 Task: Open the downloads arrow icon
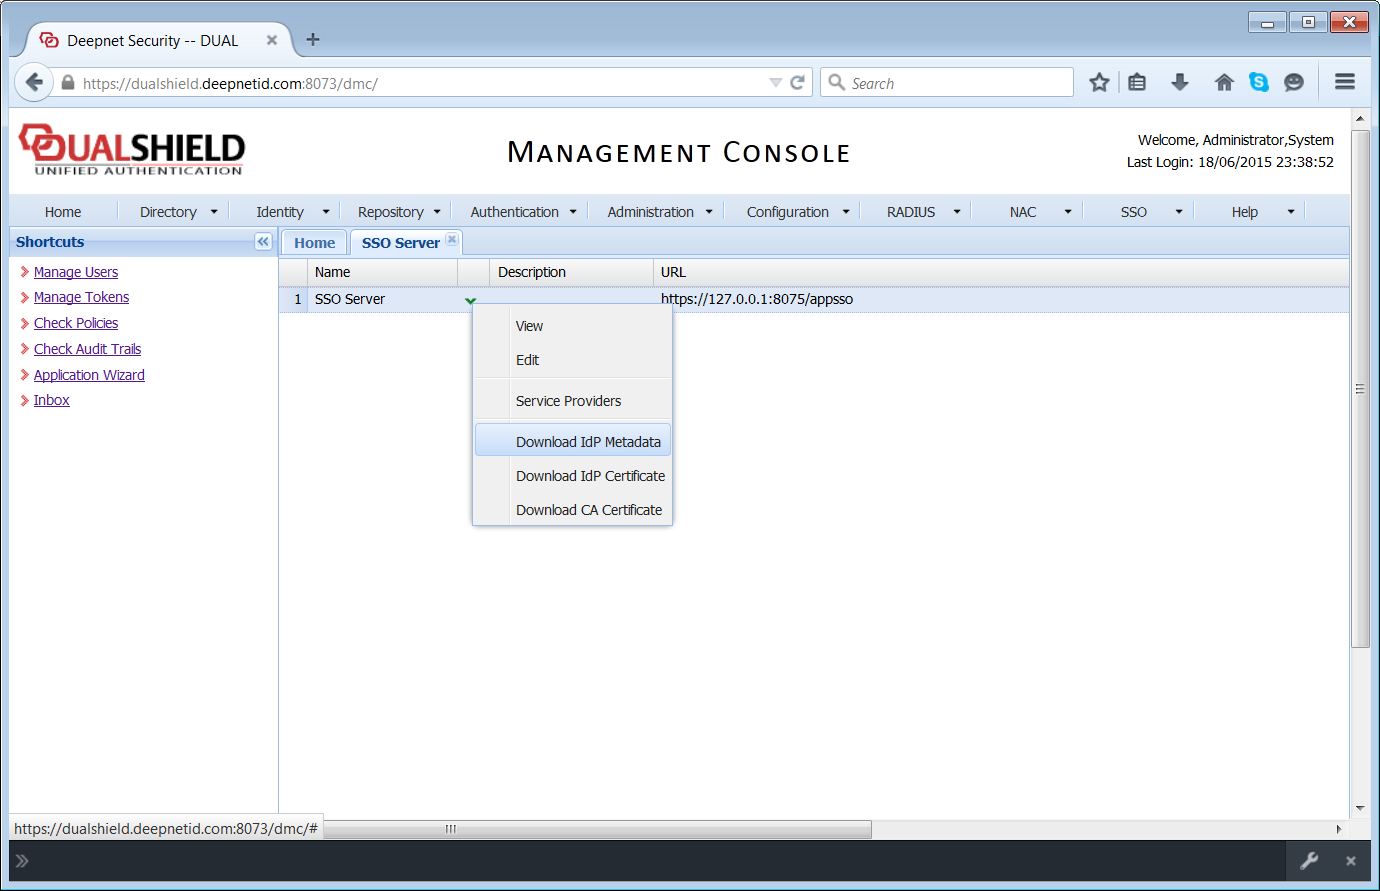point(1180,83)
